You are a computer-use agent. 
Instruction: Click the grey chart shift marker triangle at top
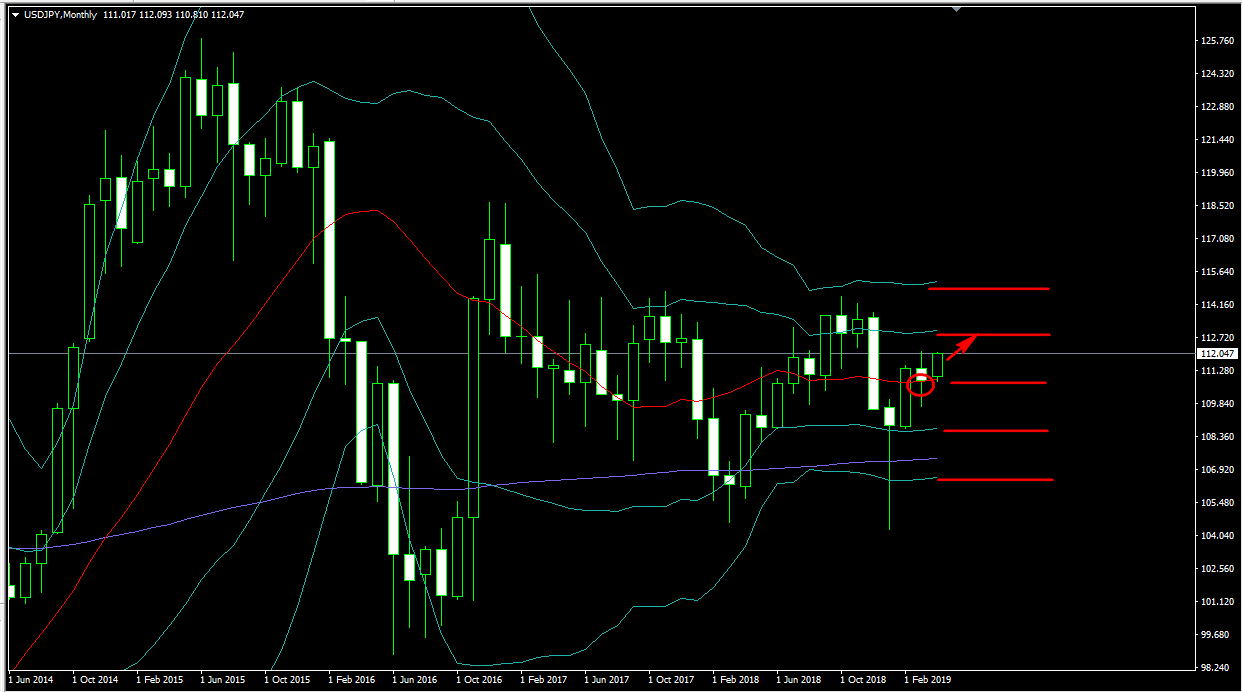tap(957, 10)
